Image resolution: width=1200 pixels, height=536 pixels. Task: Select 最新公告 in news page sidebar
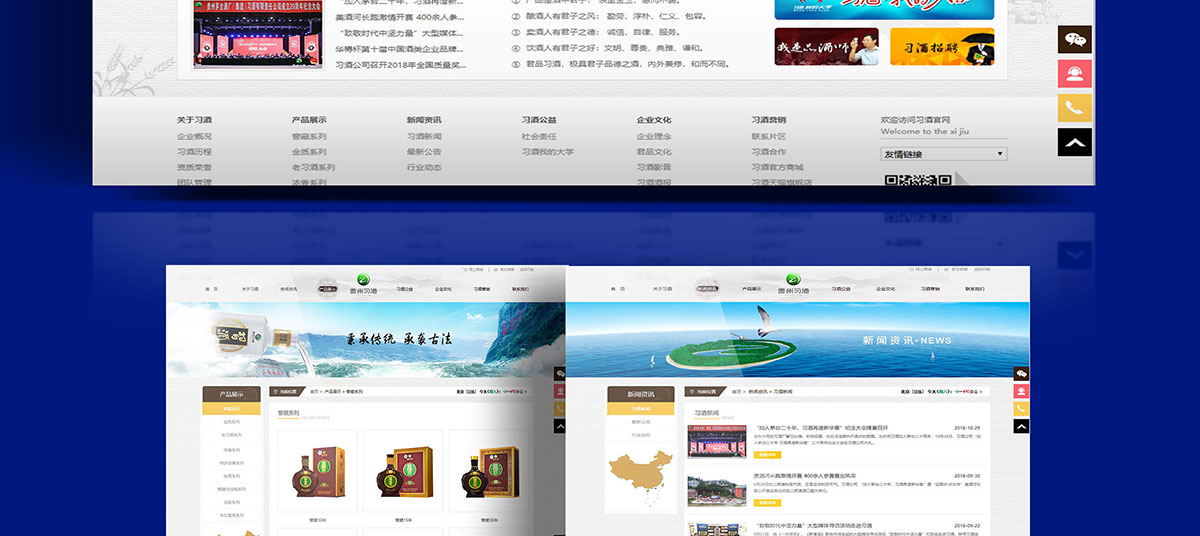(x=641, y=422)
